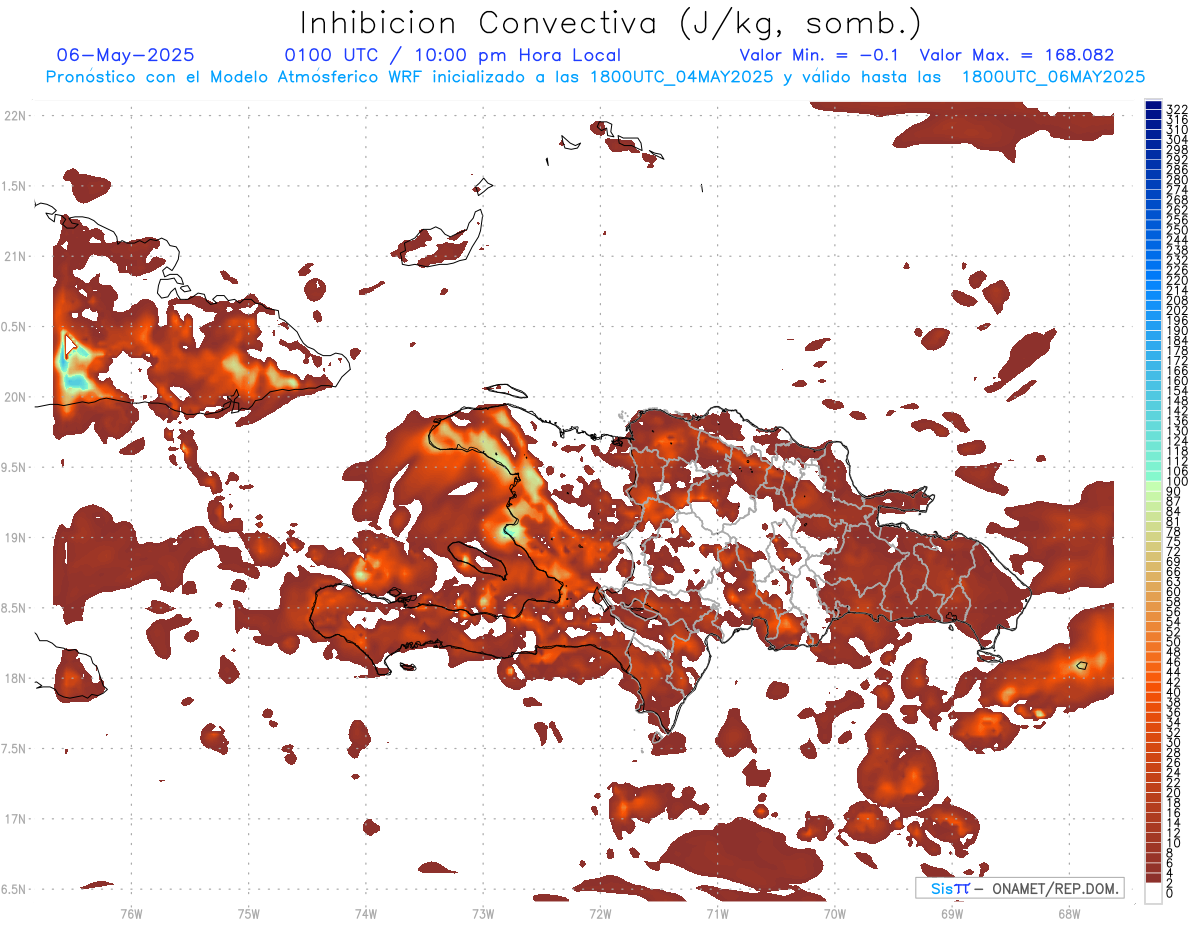Click the "ONAMET/REP.DOM." credit label
Viewport: 1200px width, 927px height.
click(1054, 888)
